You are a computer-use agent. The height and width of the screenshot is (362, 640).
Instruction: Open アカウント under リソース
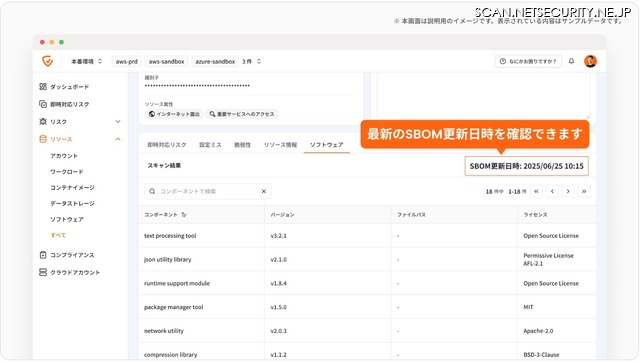pyautogui.click(x=64, y=156)
